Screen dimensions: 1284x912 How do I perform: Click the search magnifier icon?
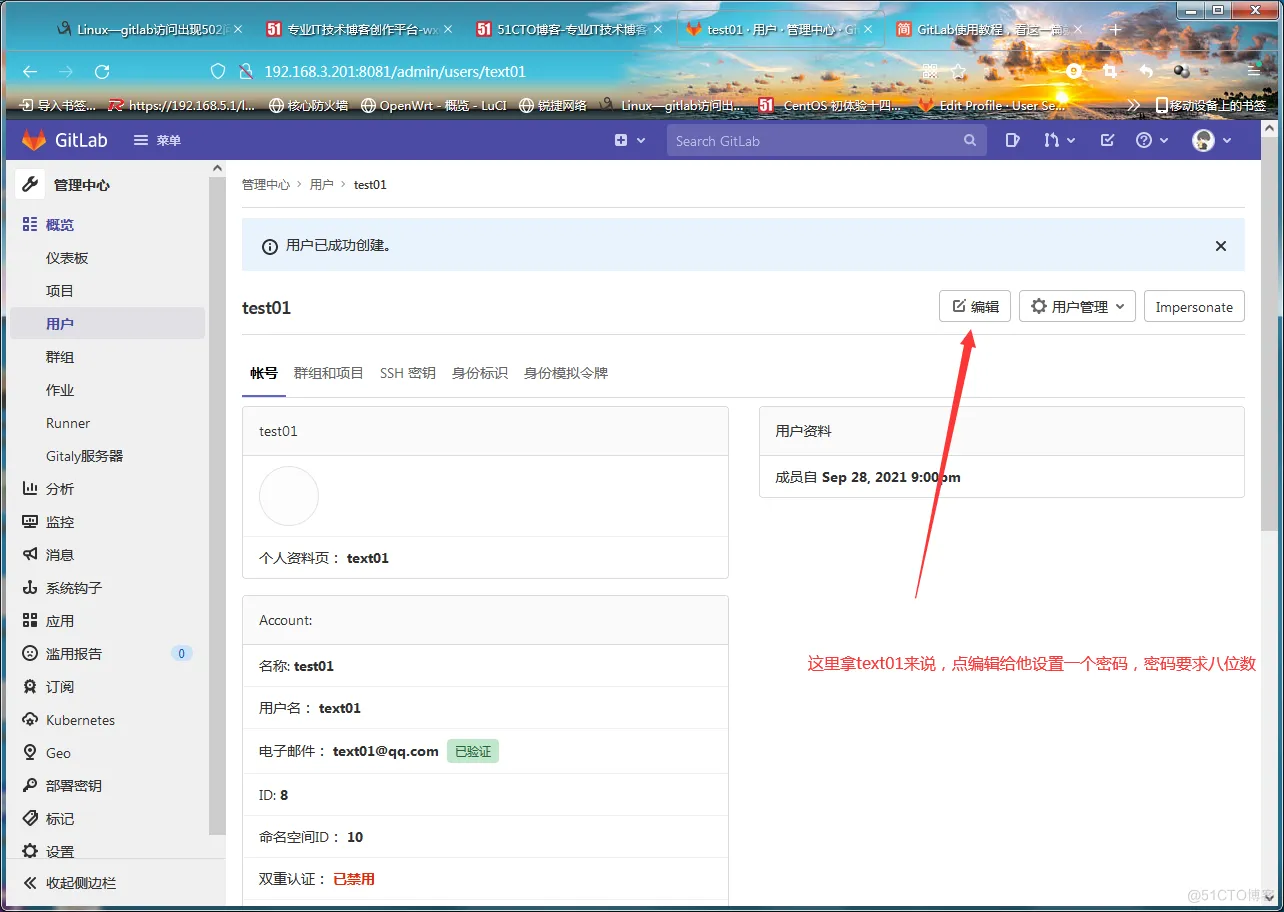click(x=970, y=141)
